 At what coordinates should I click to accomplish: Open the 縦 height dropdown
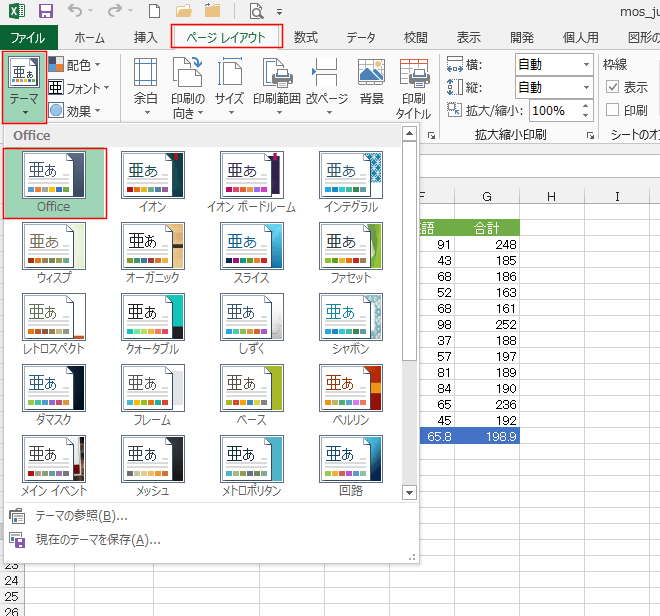pyautogui.click(x=586, y=87)
